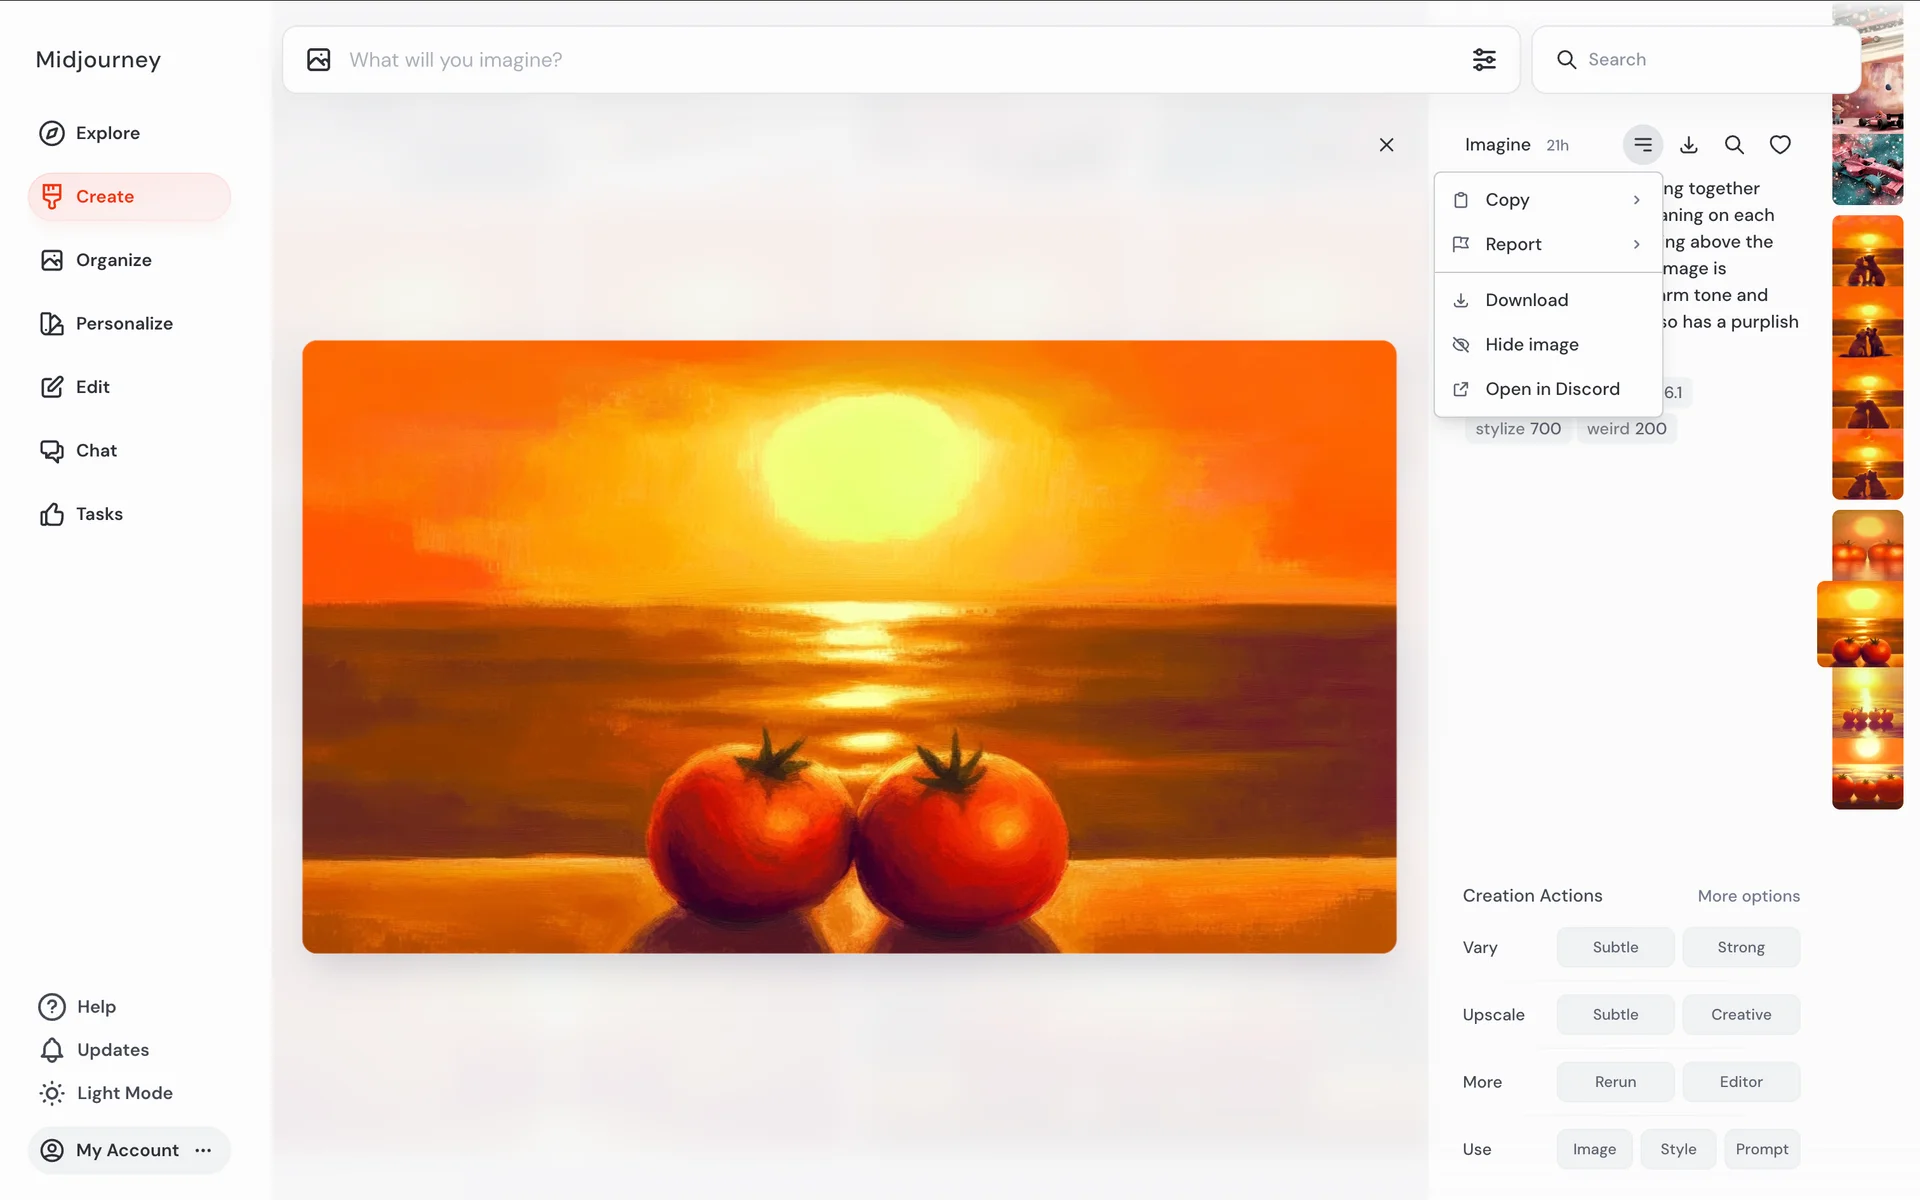This screenshot has width=1920, height=1200.
Task: Click the magnifier icon beside download
Action: tap(1734, 145)
